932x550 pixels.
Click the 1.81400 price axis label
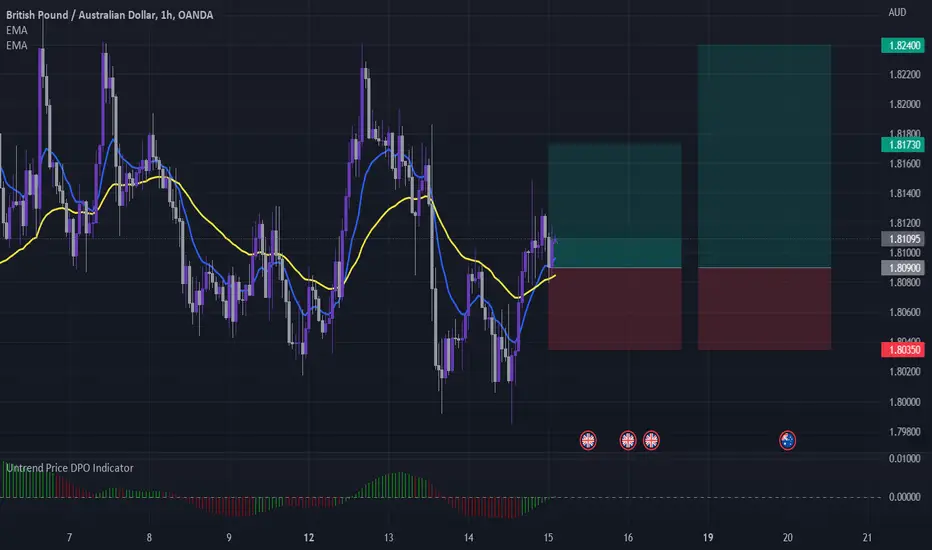pos(905,193)
